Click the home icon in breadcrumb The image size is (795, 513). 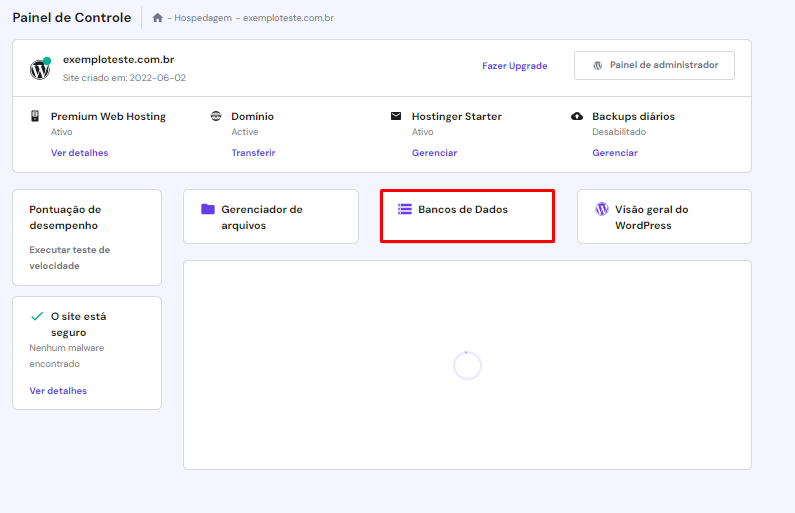(158, 18)
